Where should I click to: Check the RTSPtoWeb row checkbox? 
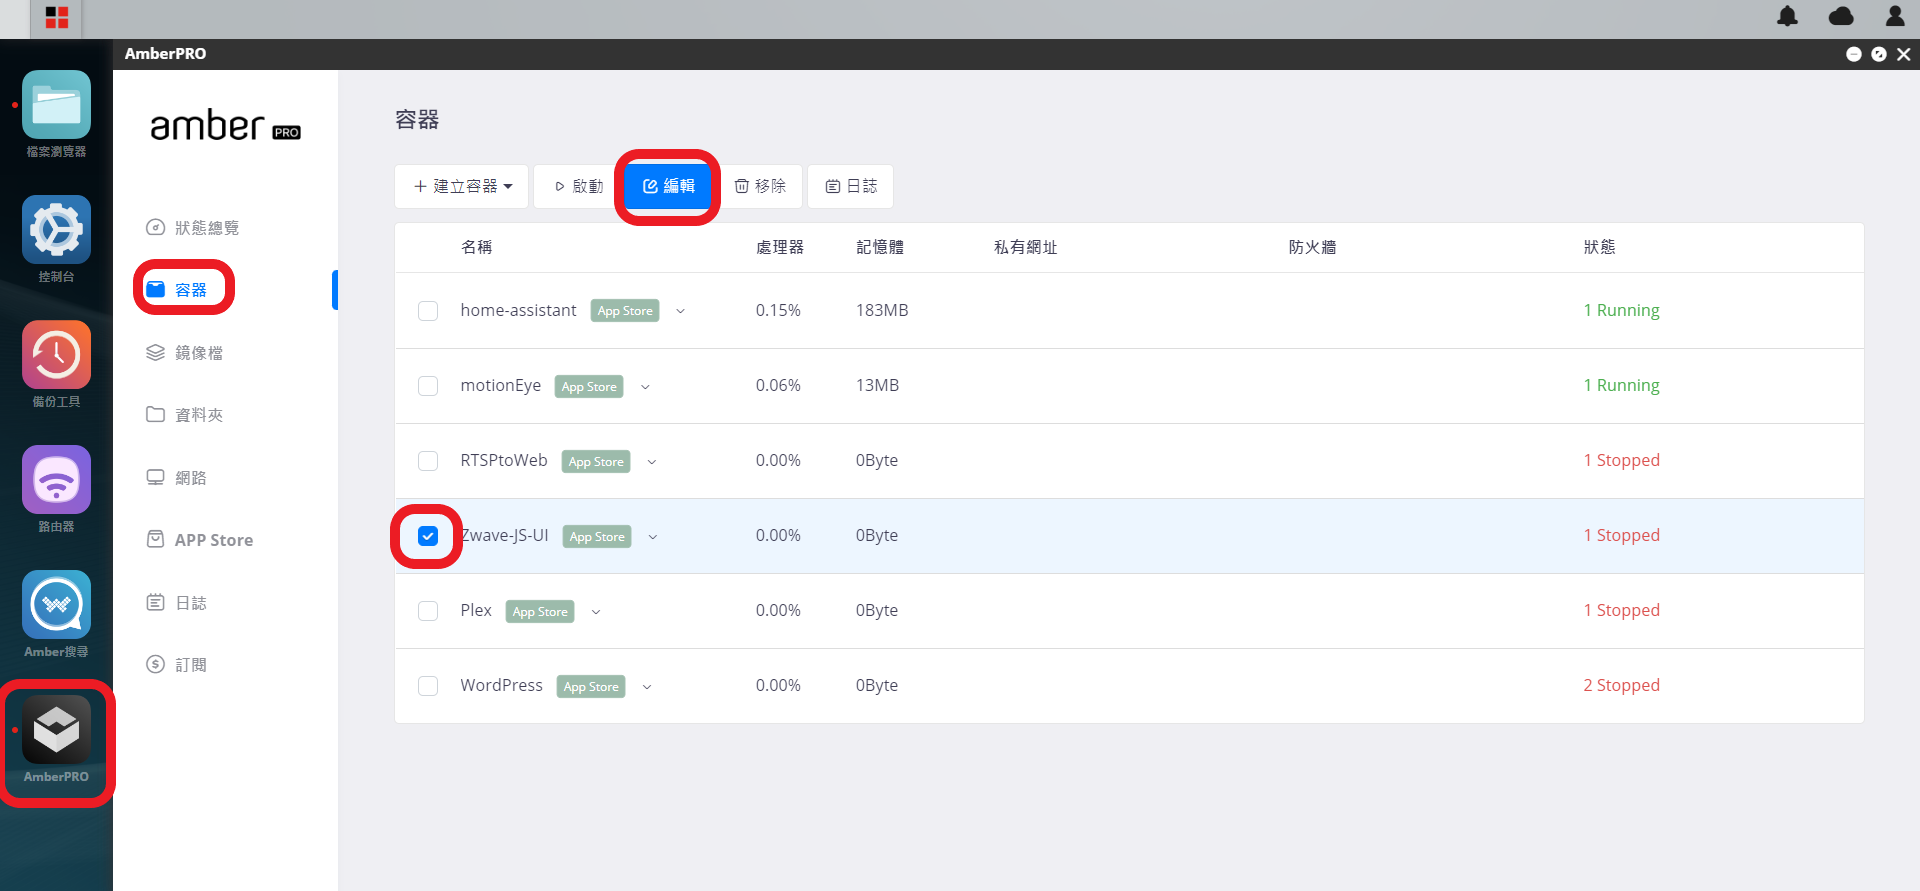(x=428, y=461)
